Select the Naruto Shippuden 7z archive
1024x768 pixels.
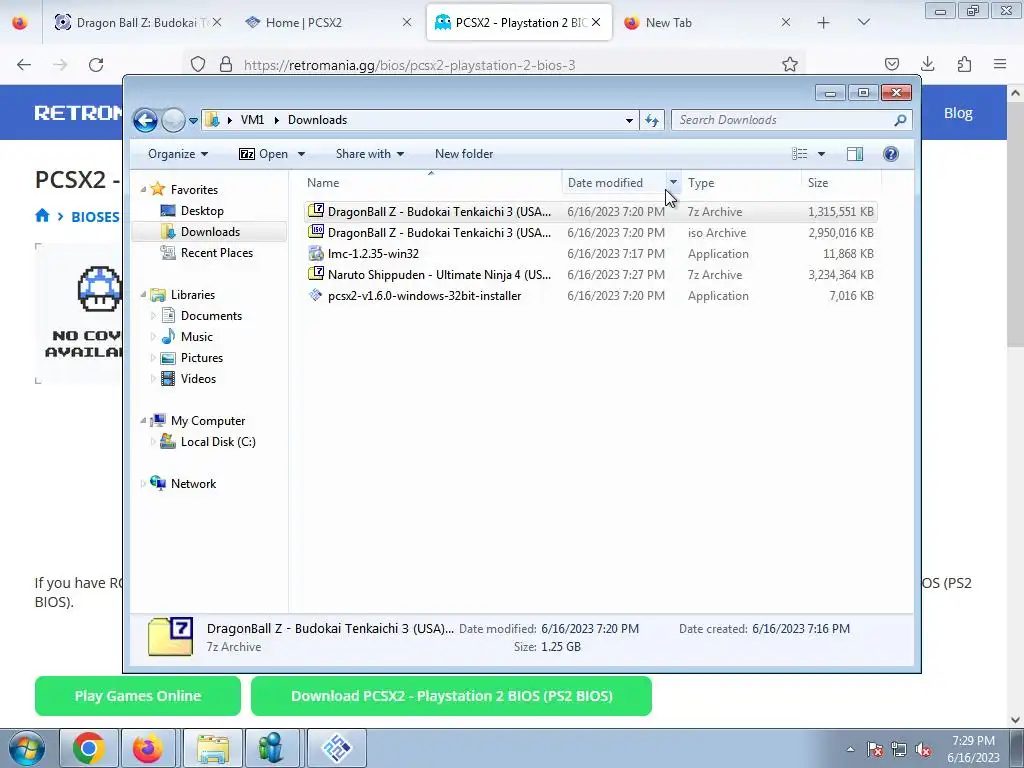coord(590,274)
